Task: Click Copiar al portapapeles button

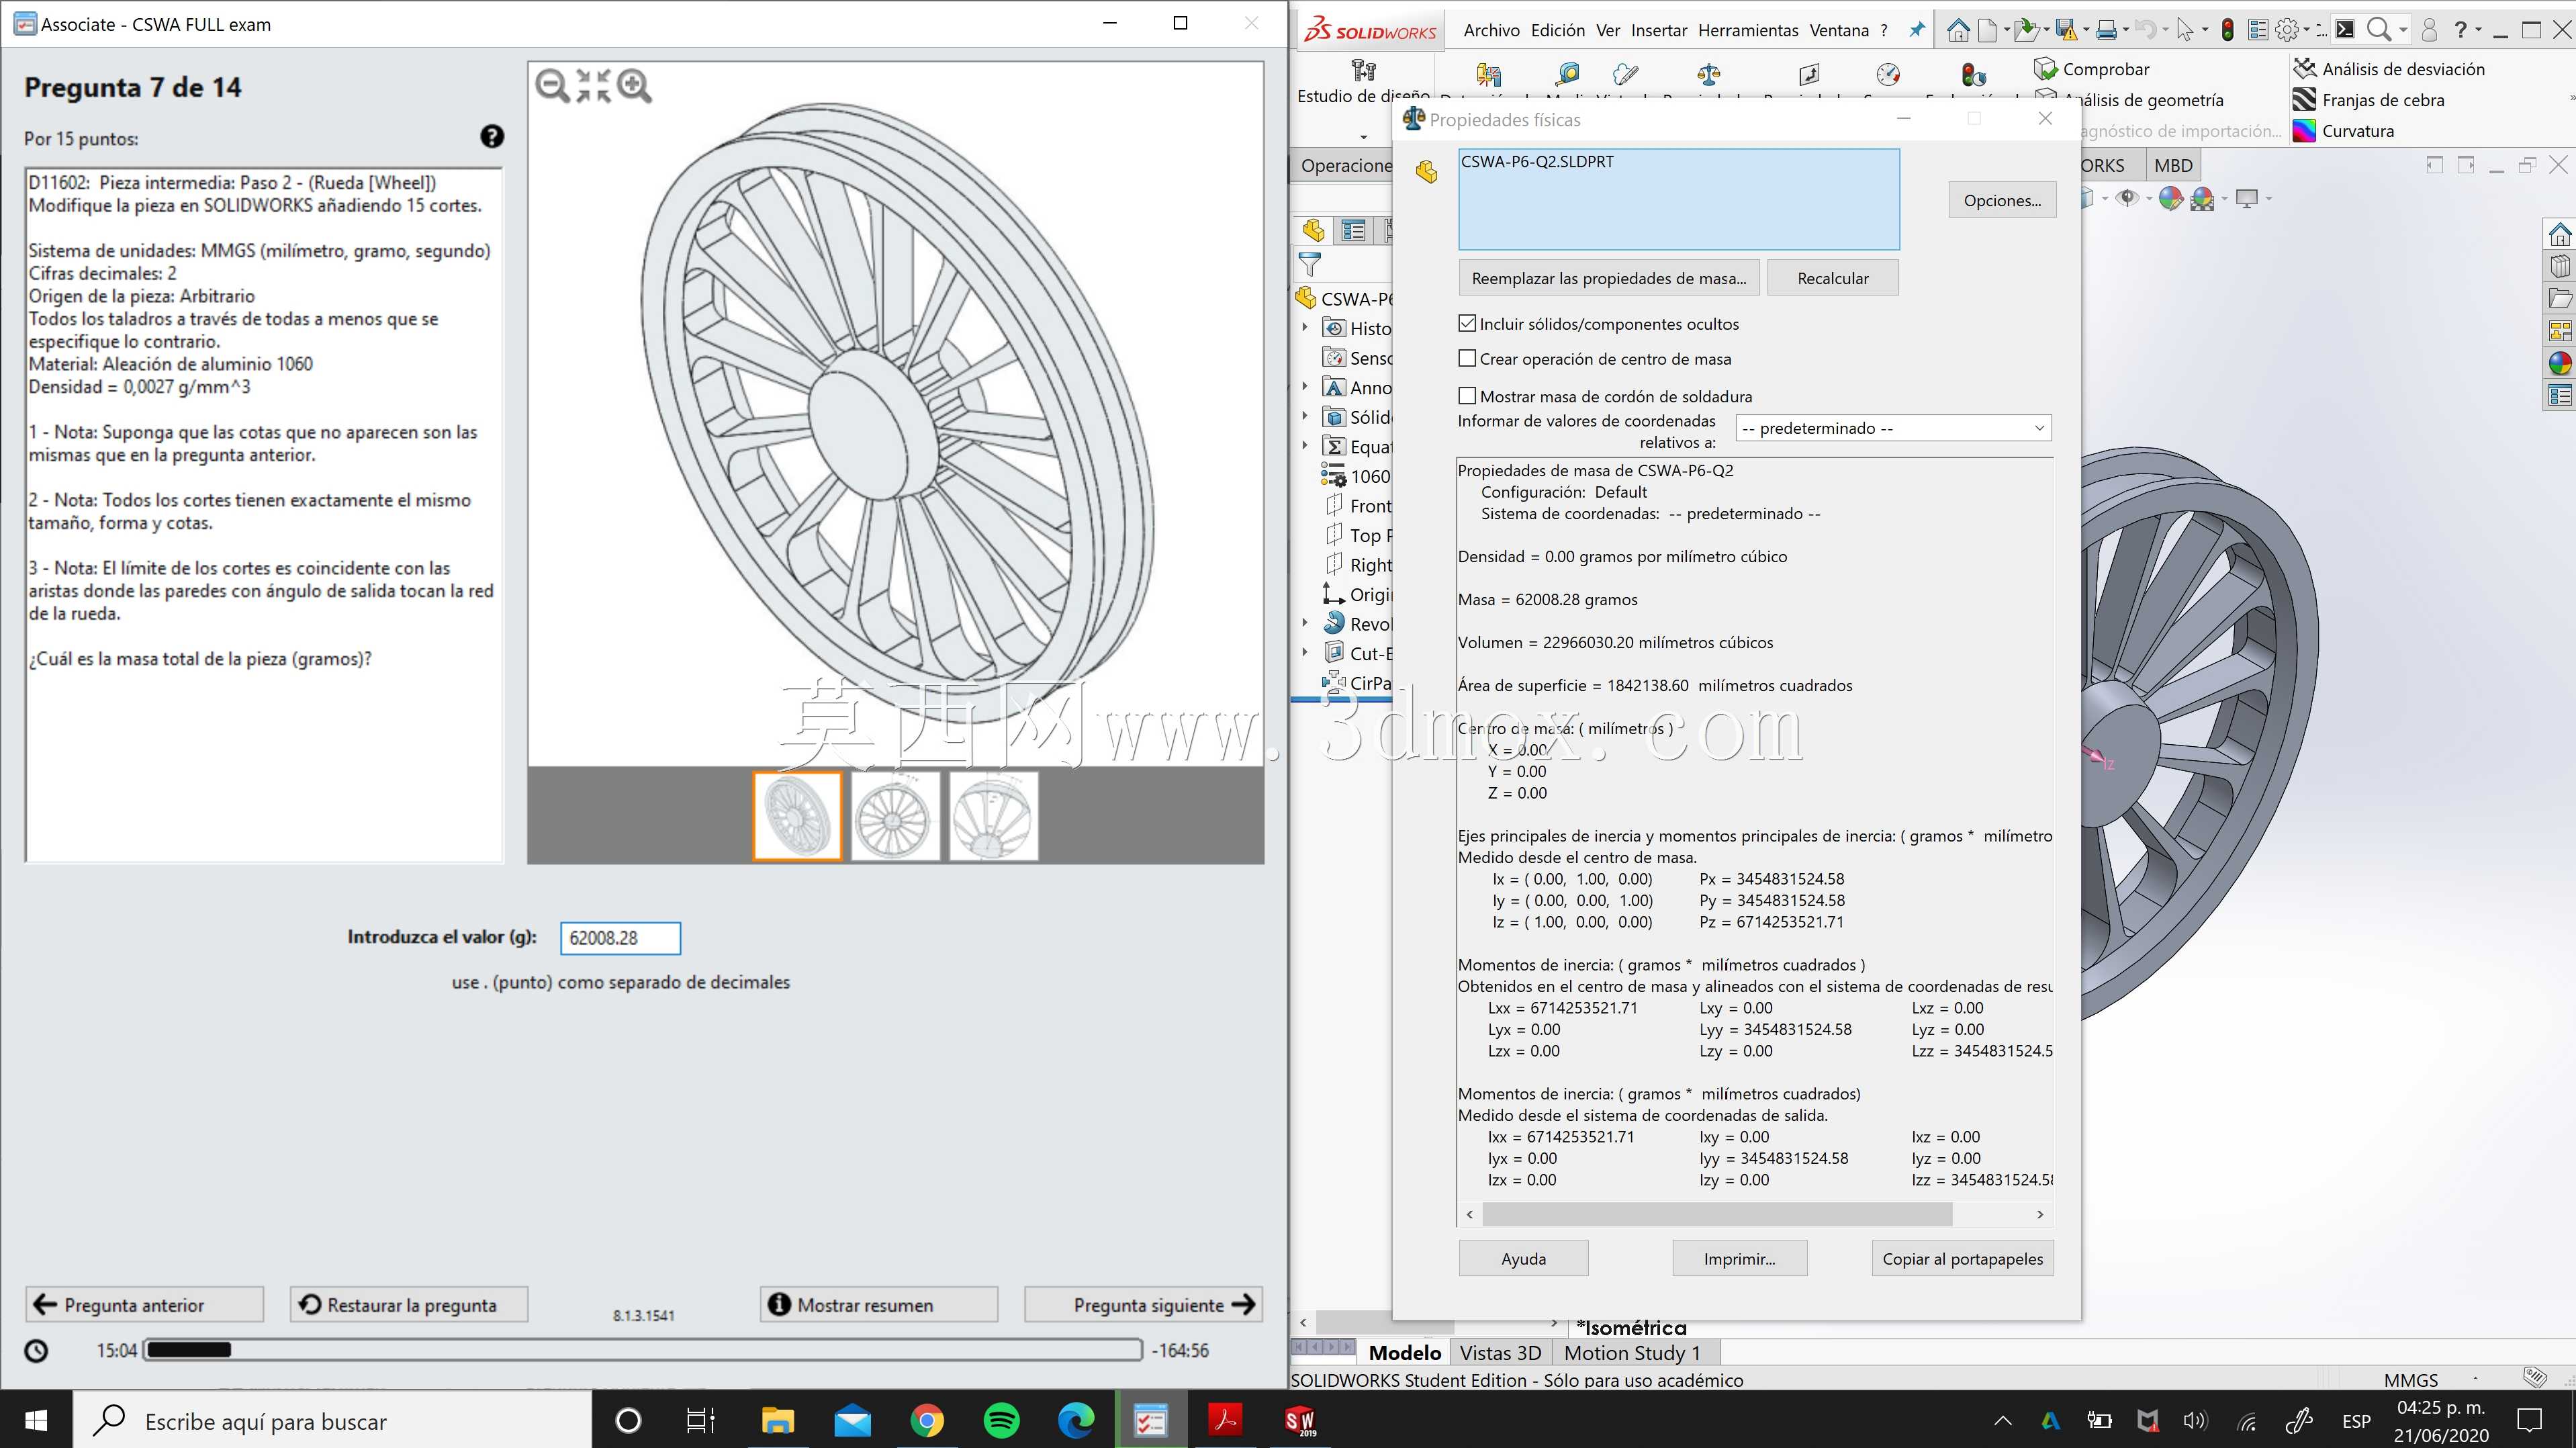Action: click(1962, 1258)
